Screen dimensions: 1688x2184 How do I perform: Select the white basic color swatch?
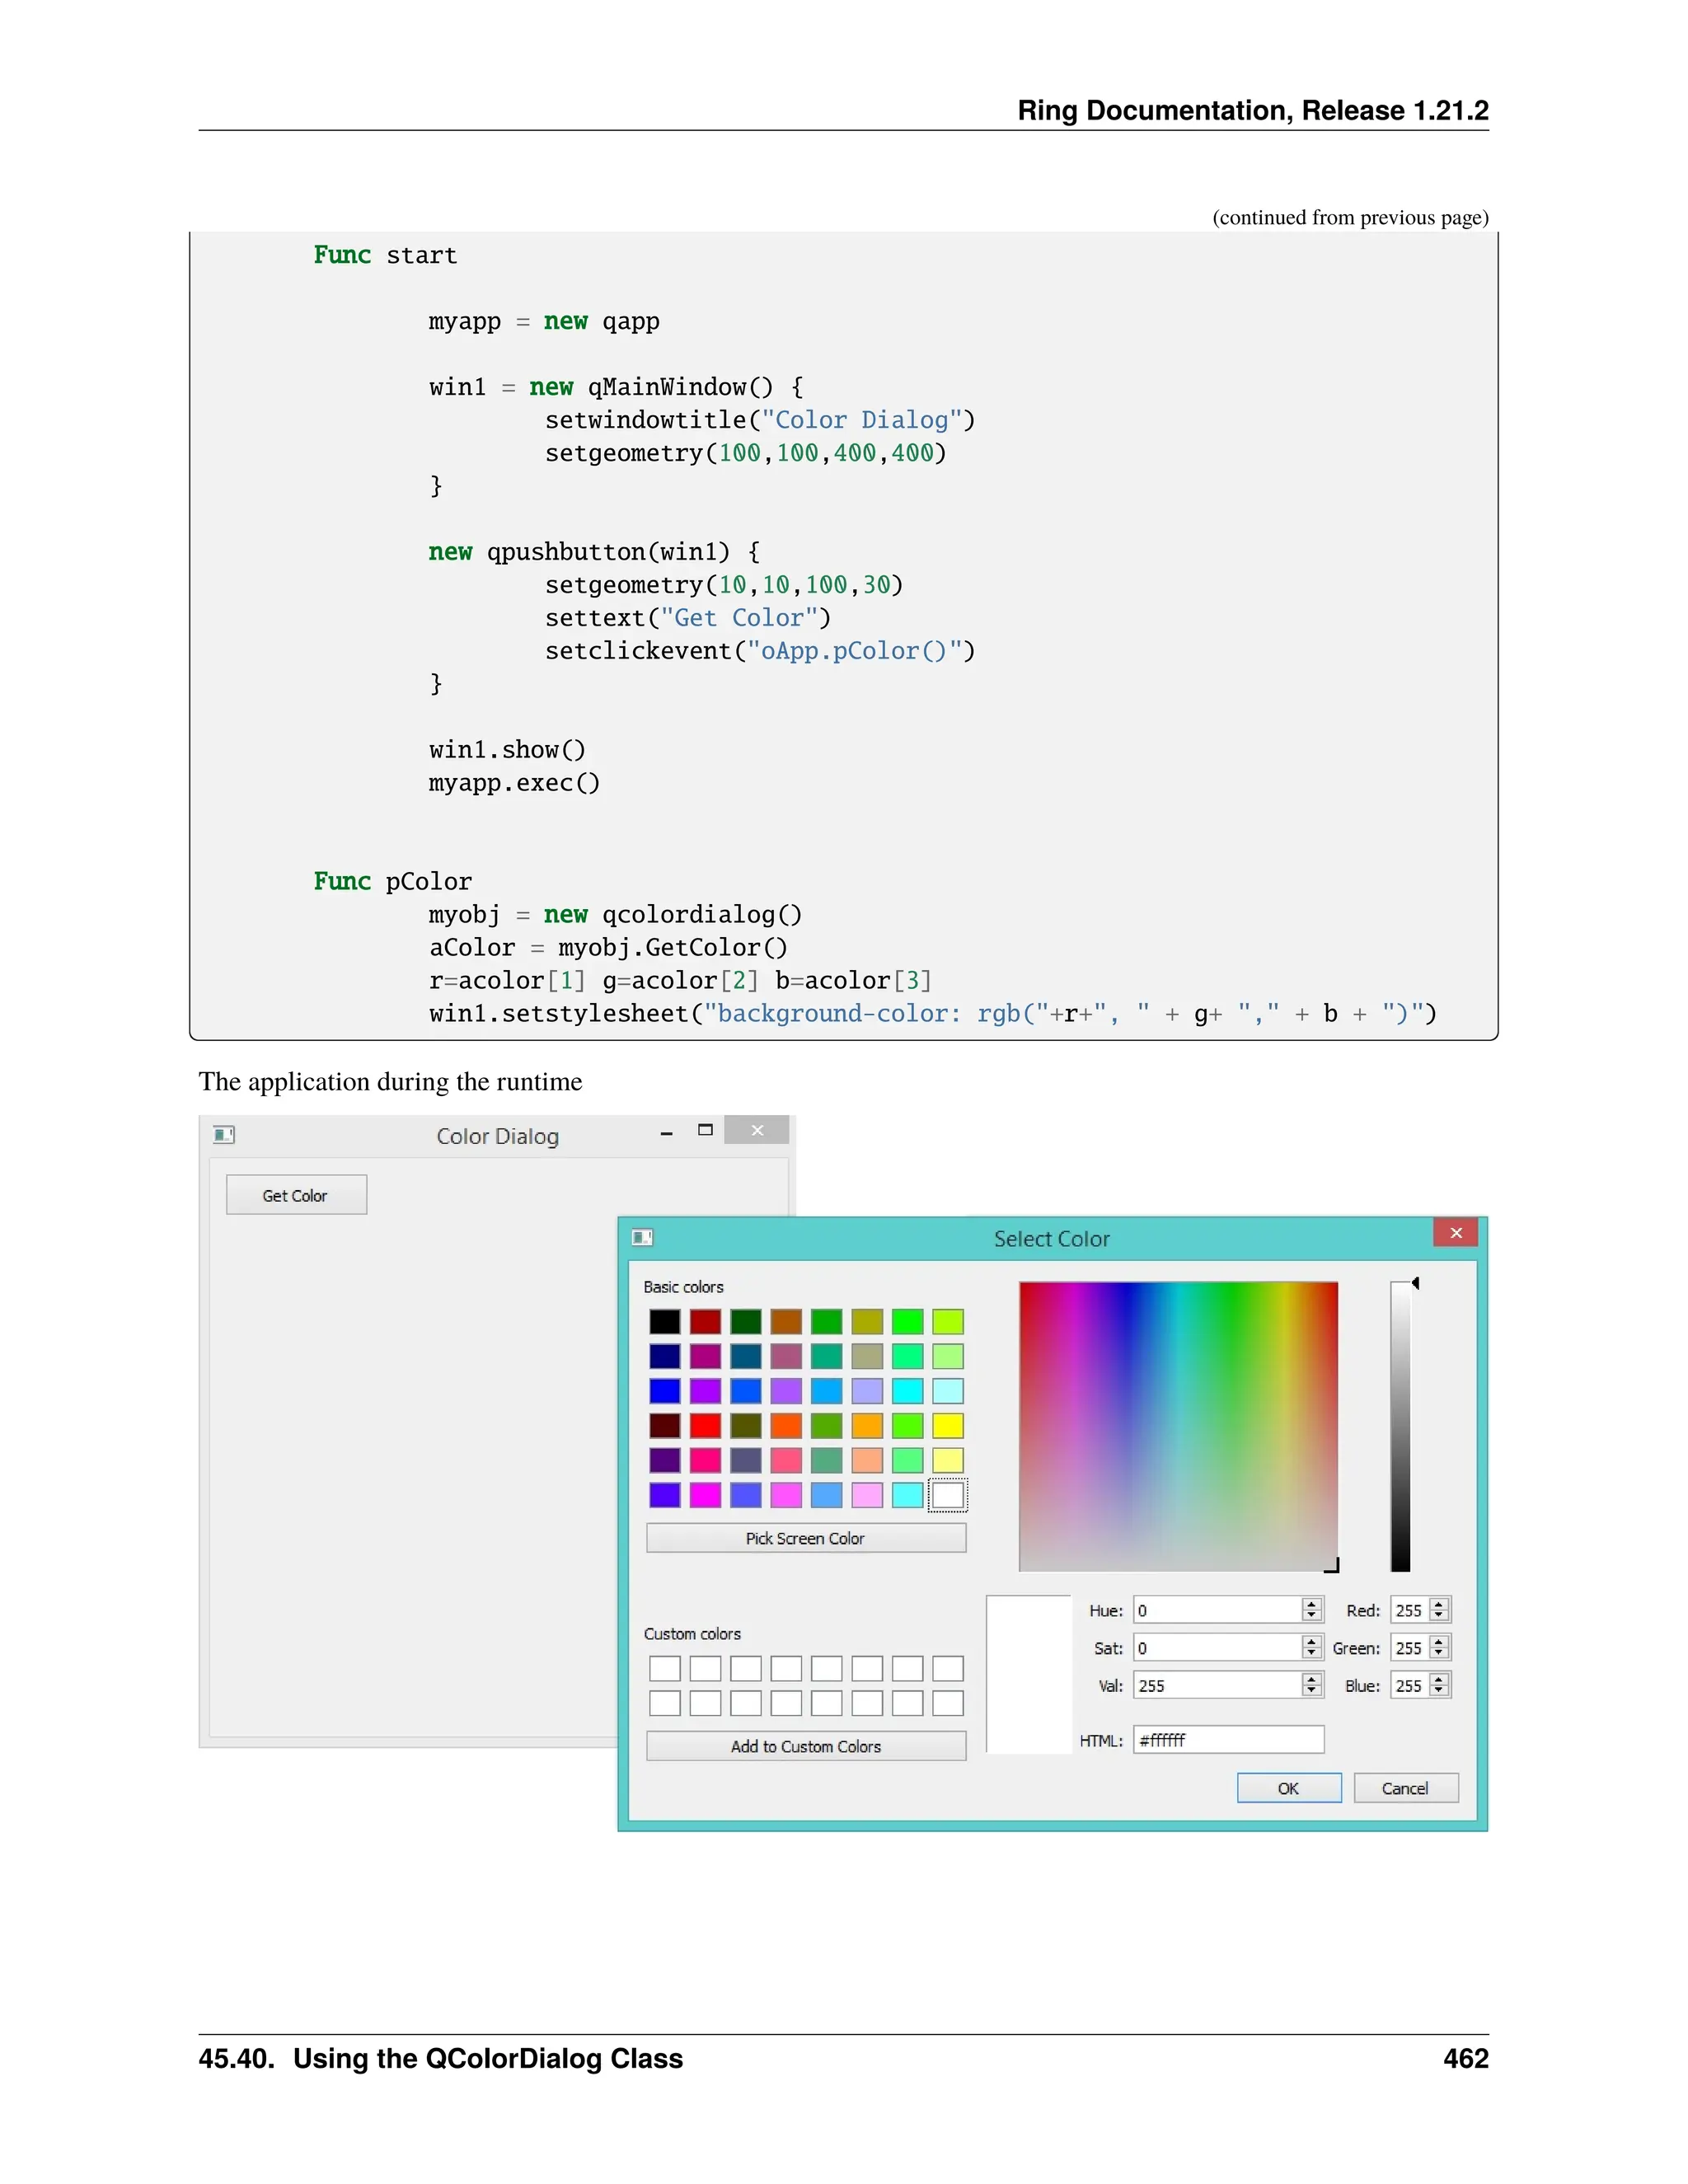pos(948,1495)
